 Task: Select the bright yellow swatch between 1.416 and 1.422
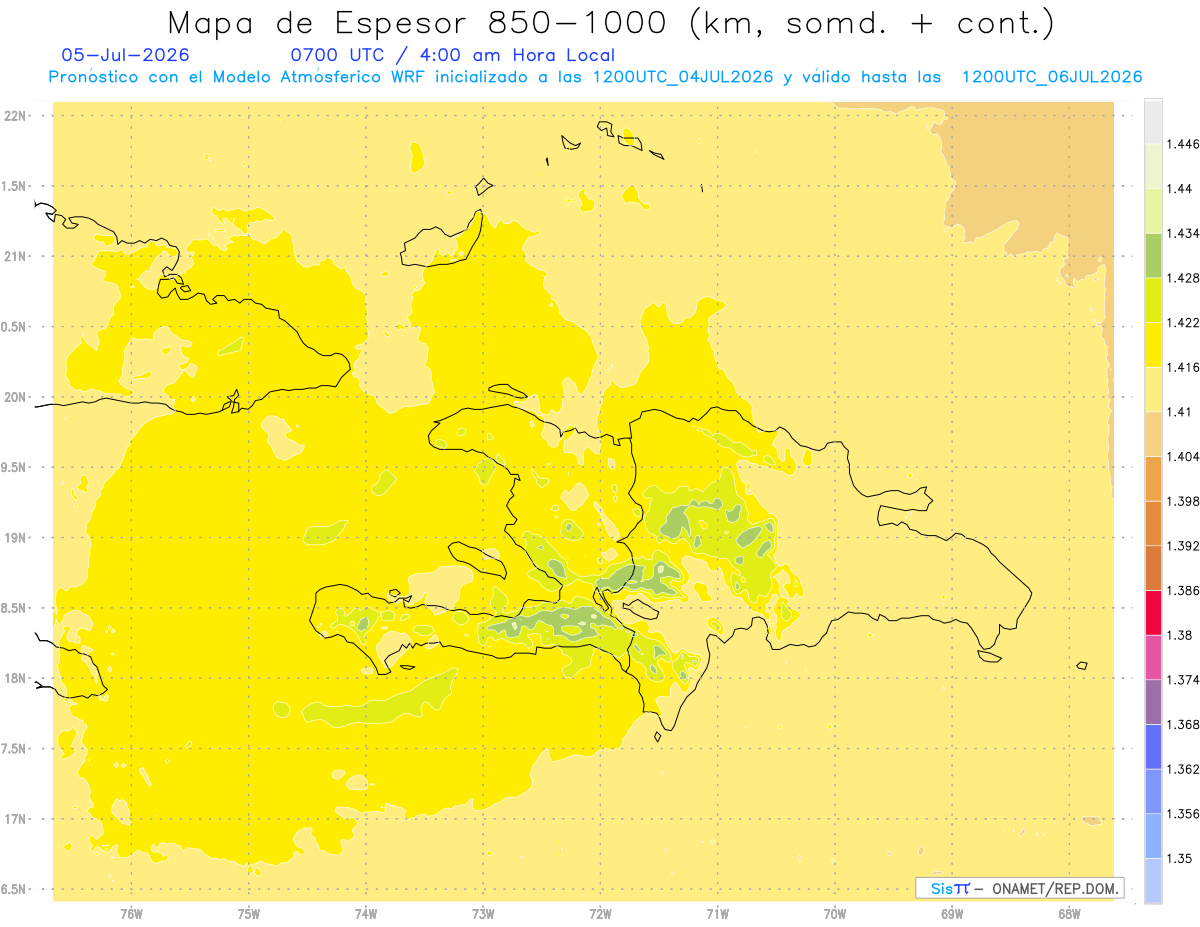point(1153,345)
